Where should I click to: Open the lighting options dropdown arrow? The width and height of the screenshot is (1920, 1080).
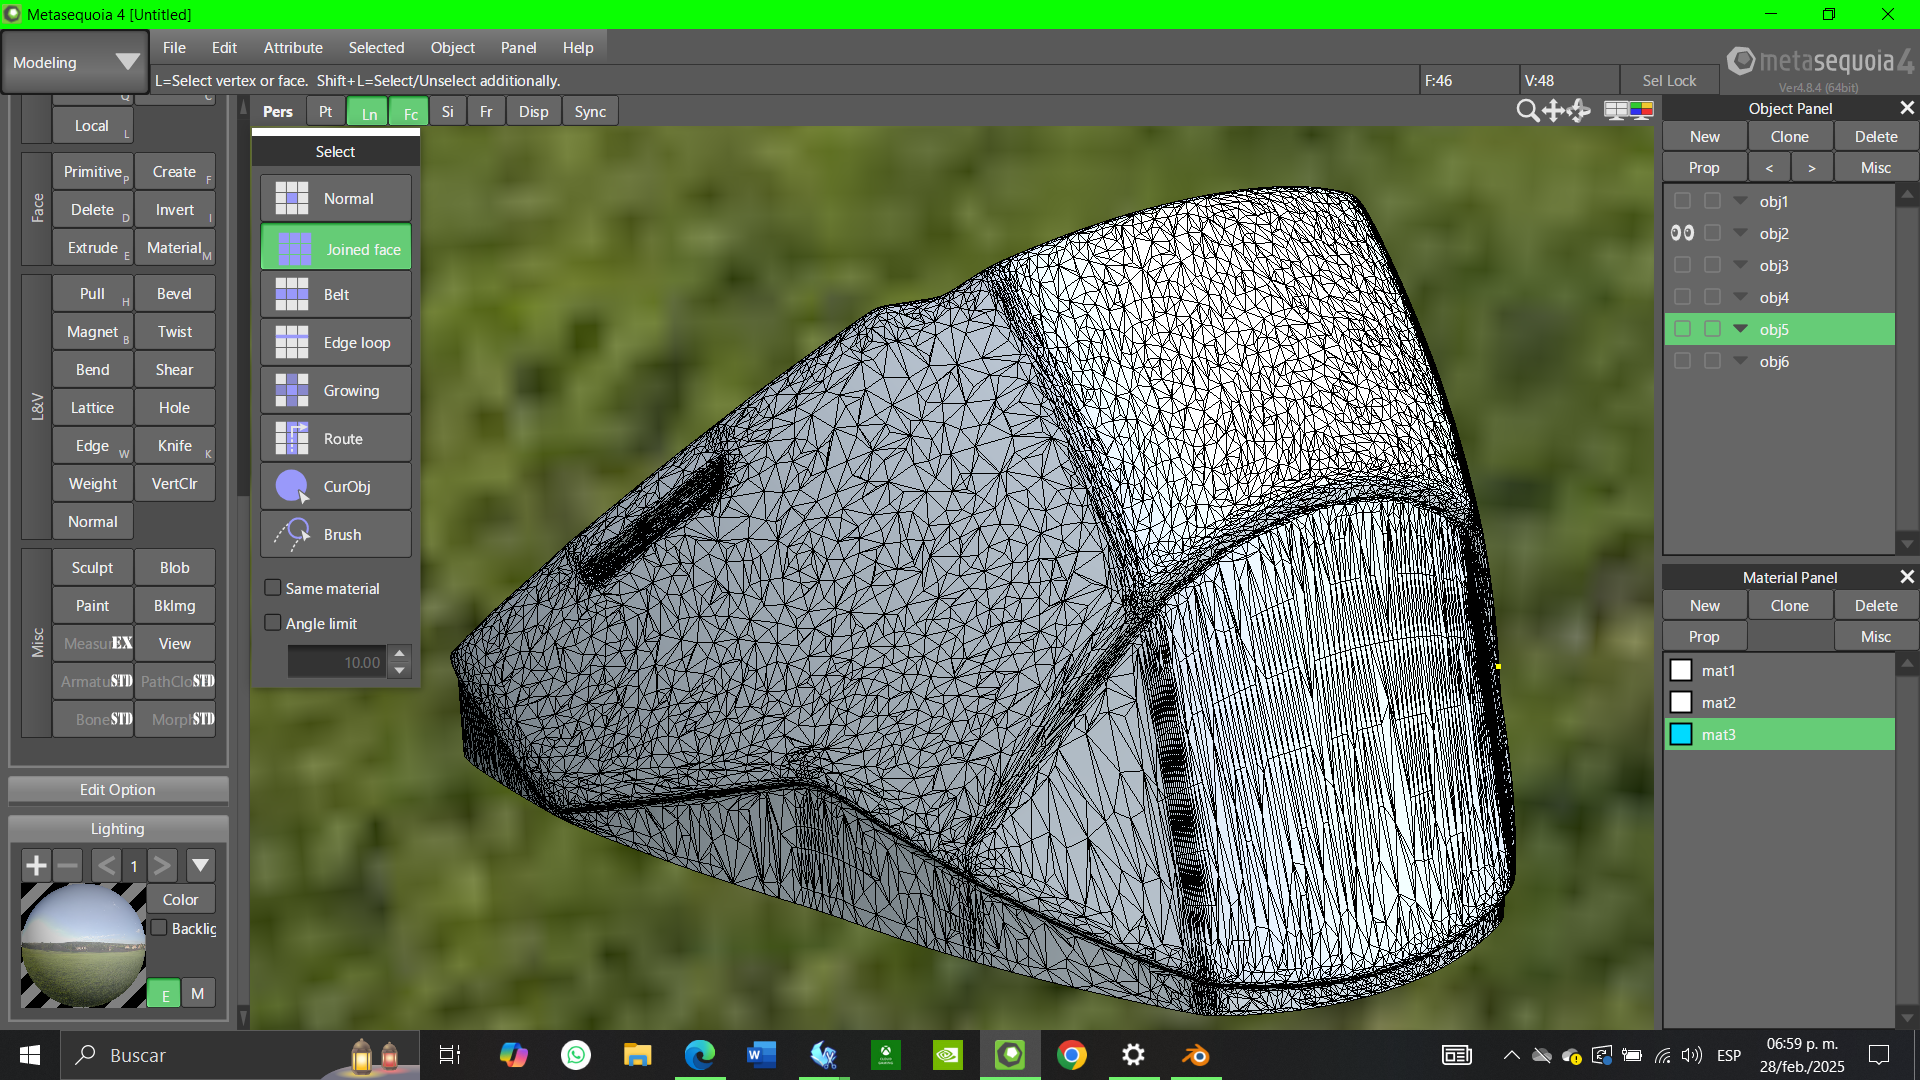200,865
